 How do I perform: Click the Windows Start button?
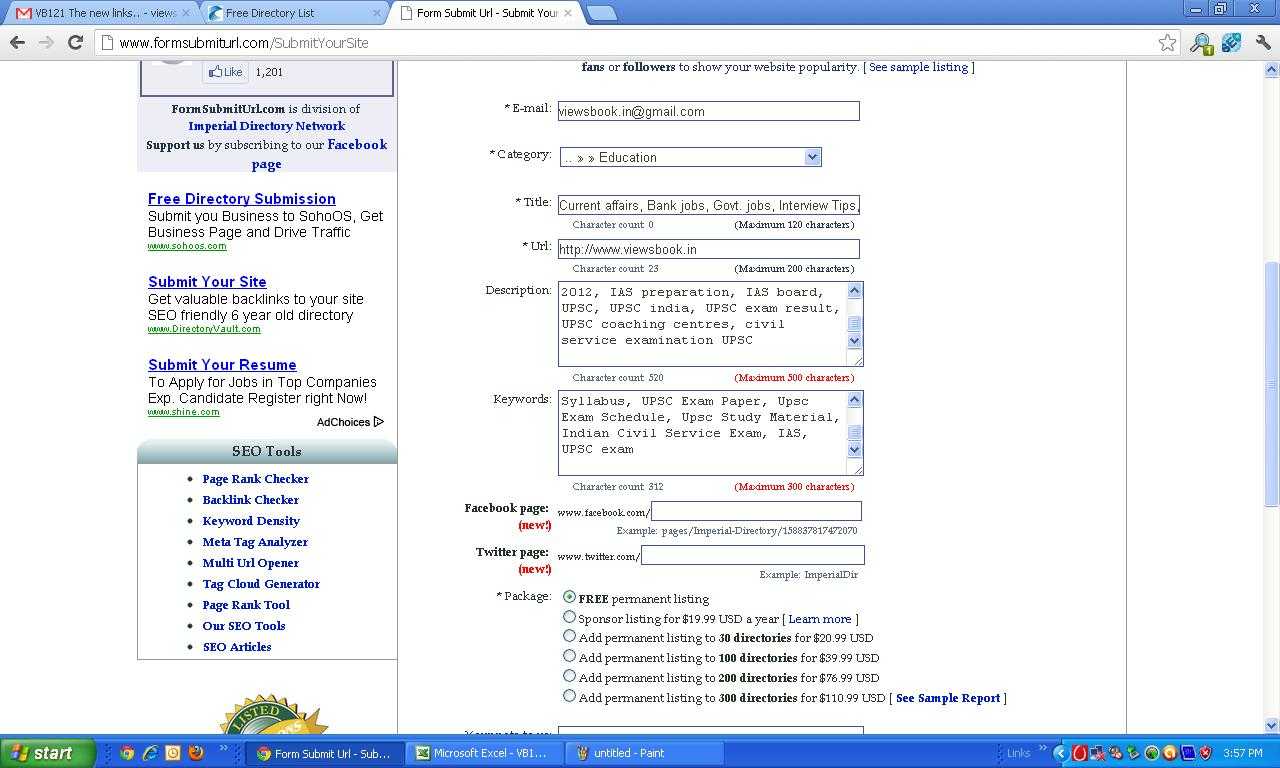coord(48,753)
